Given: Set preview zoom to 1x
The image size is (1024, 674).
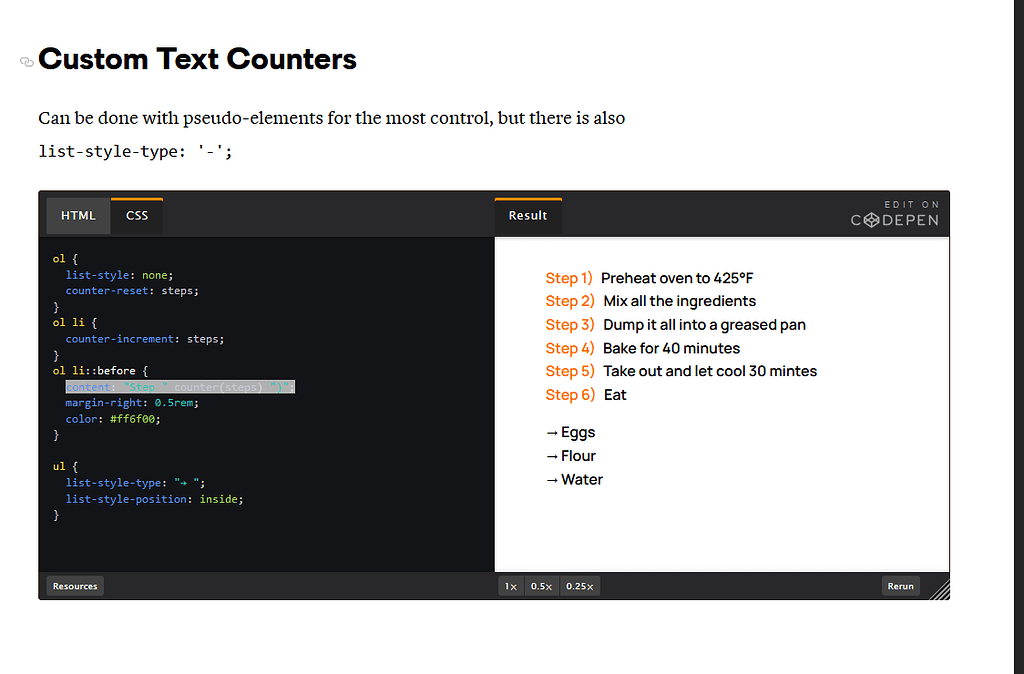Looking at the screenshot, I should coord(510,586).
